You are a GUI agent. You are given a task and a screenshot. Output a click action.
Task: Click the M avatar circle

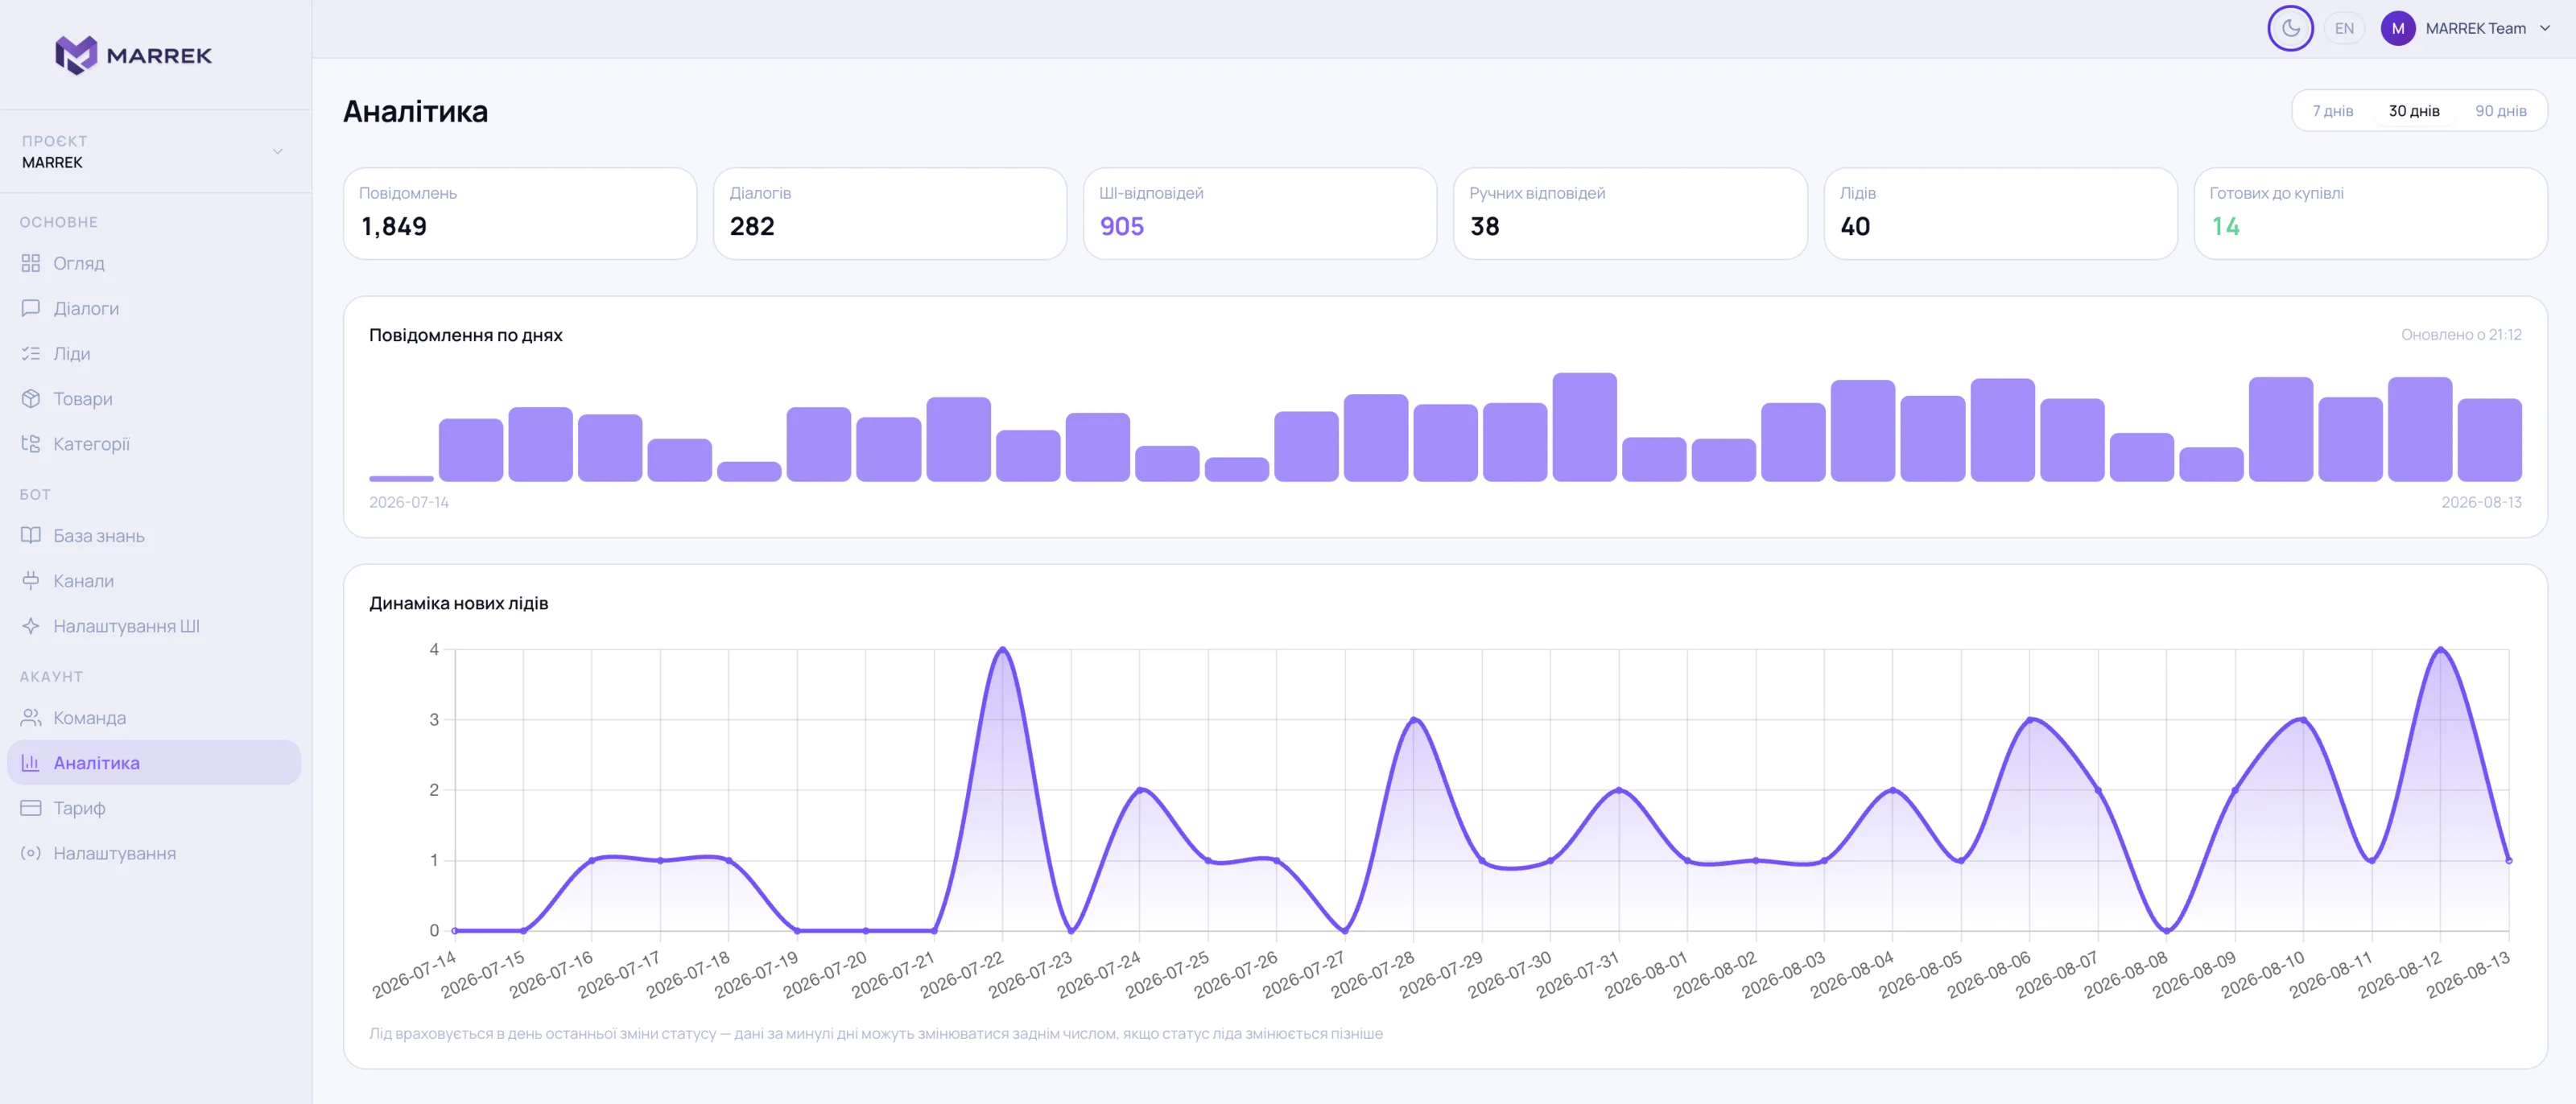click(2398, 28)
